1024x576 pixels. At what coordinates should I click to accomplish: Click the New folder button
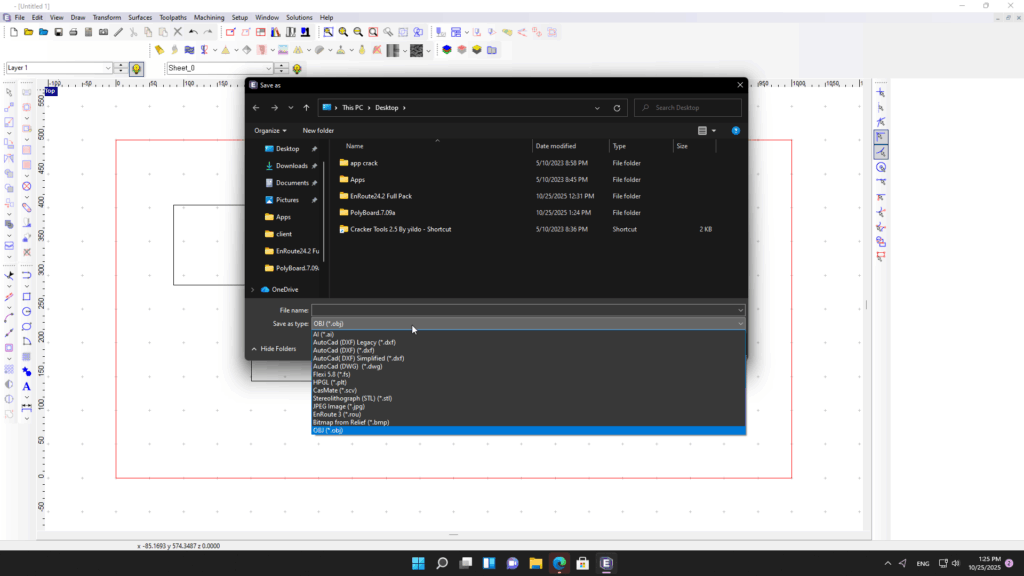click(318, 130)
